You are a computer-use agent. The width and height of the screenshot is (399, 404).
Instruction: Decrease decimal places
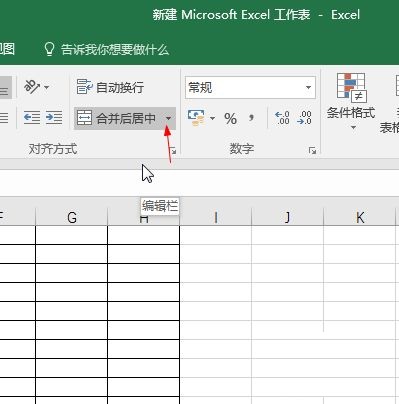pos(304,118)
